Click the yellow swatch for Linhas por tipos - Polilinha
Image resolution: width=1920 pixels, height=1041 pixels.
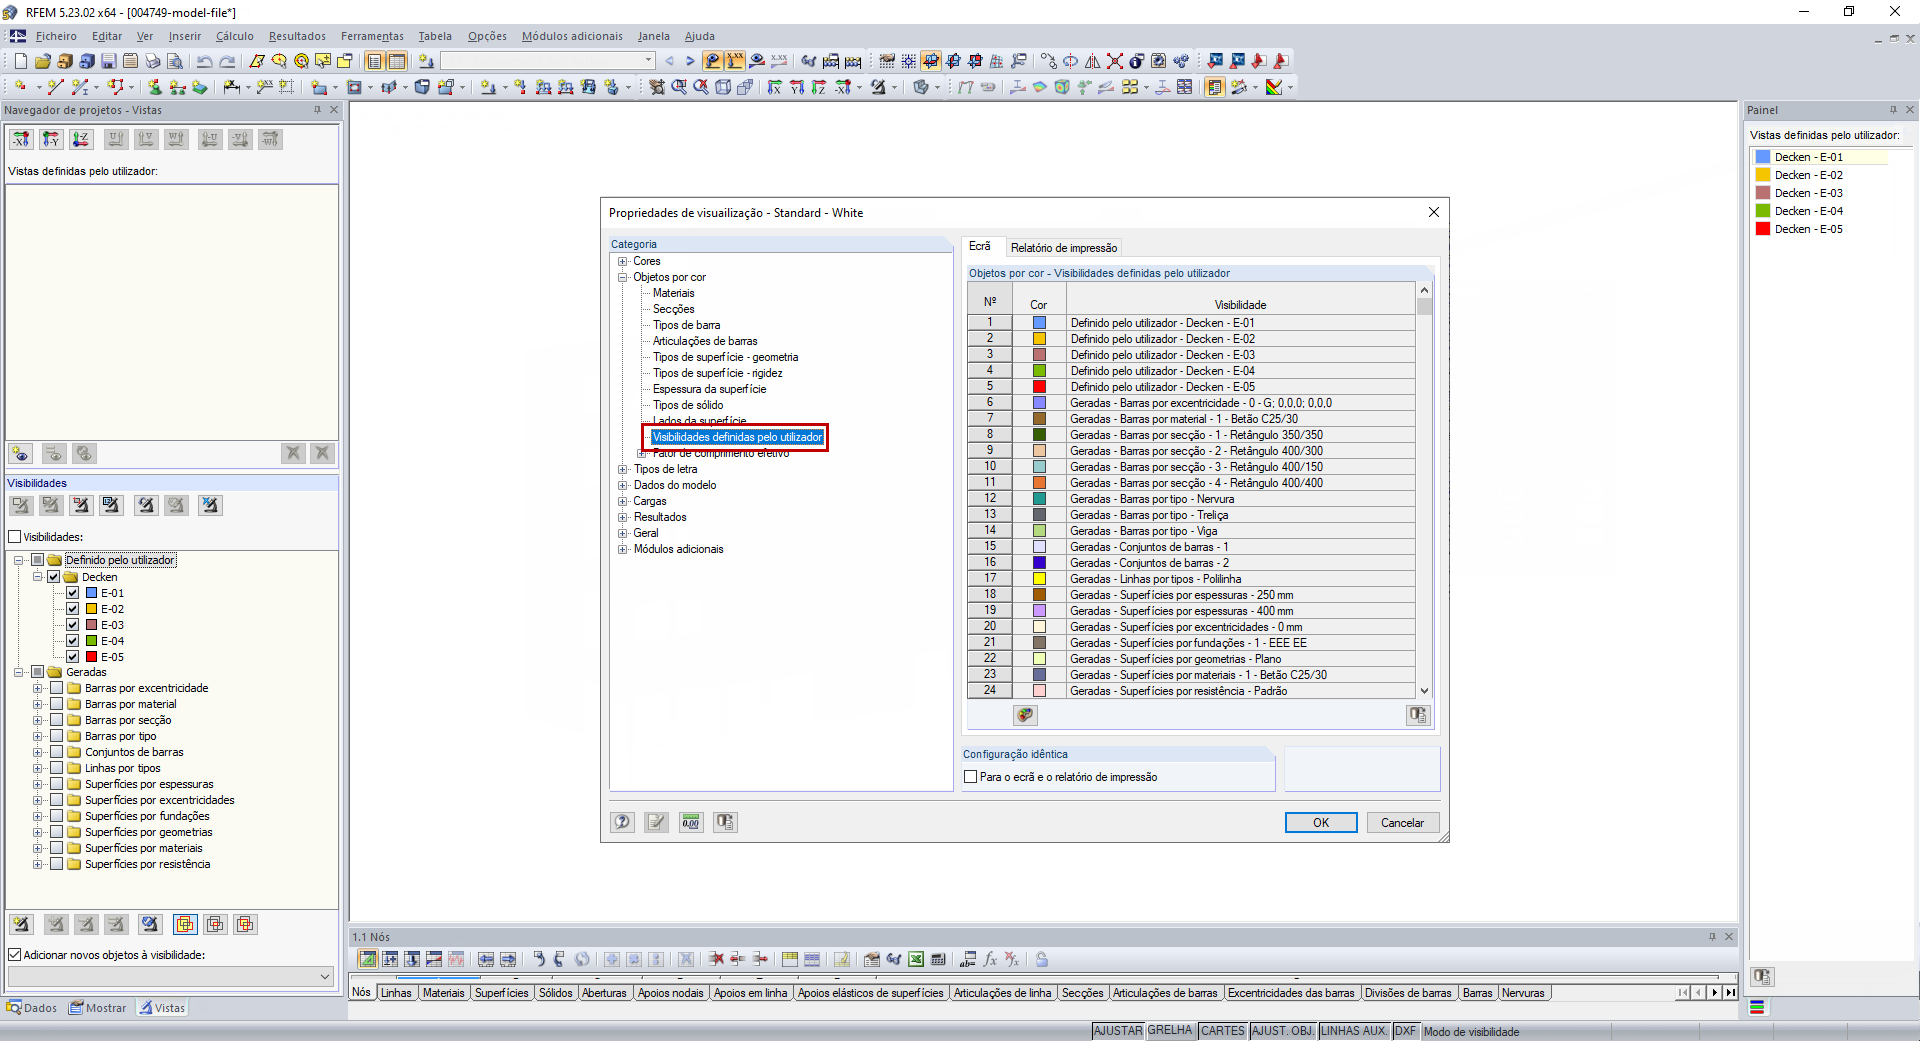tap(1039, 579)
